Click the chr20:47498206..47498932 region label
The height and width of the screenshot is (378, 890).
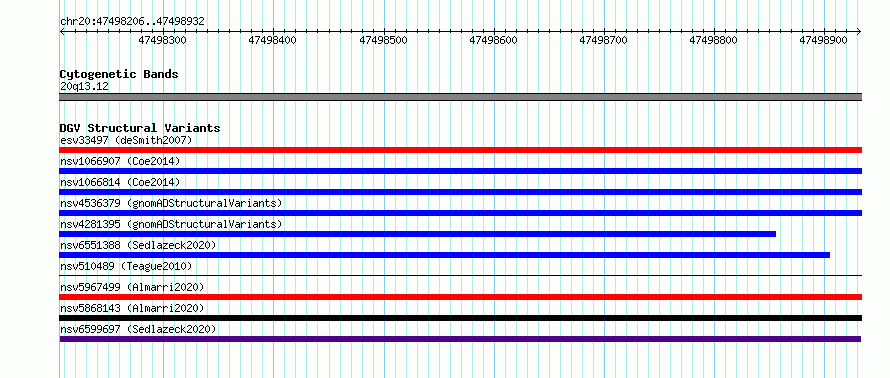(132, 22)
